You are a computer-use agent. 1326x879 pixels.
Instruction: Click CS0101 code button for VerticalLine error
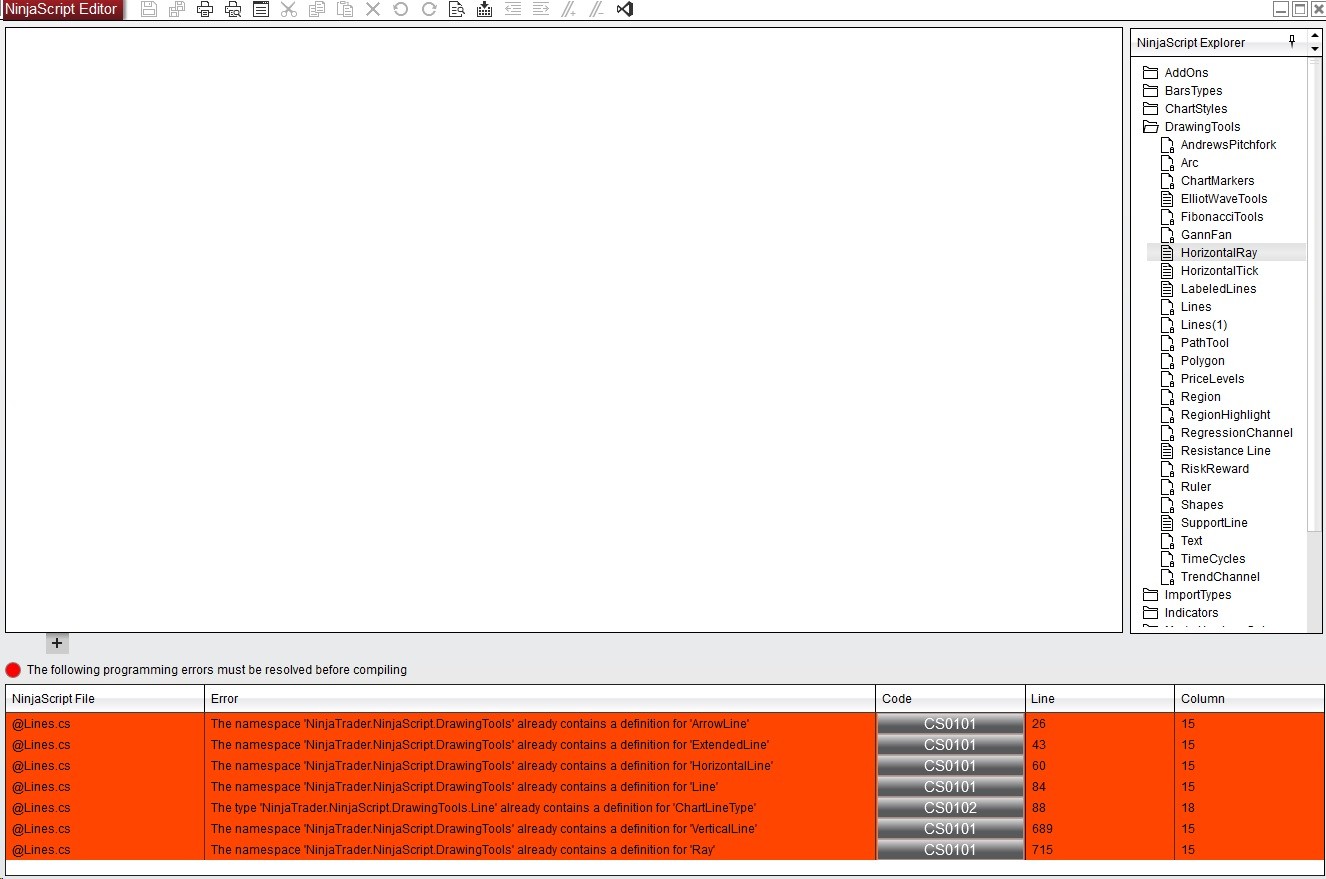tap(950, 829)
